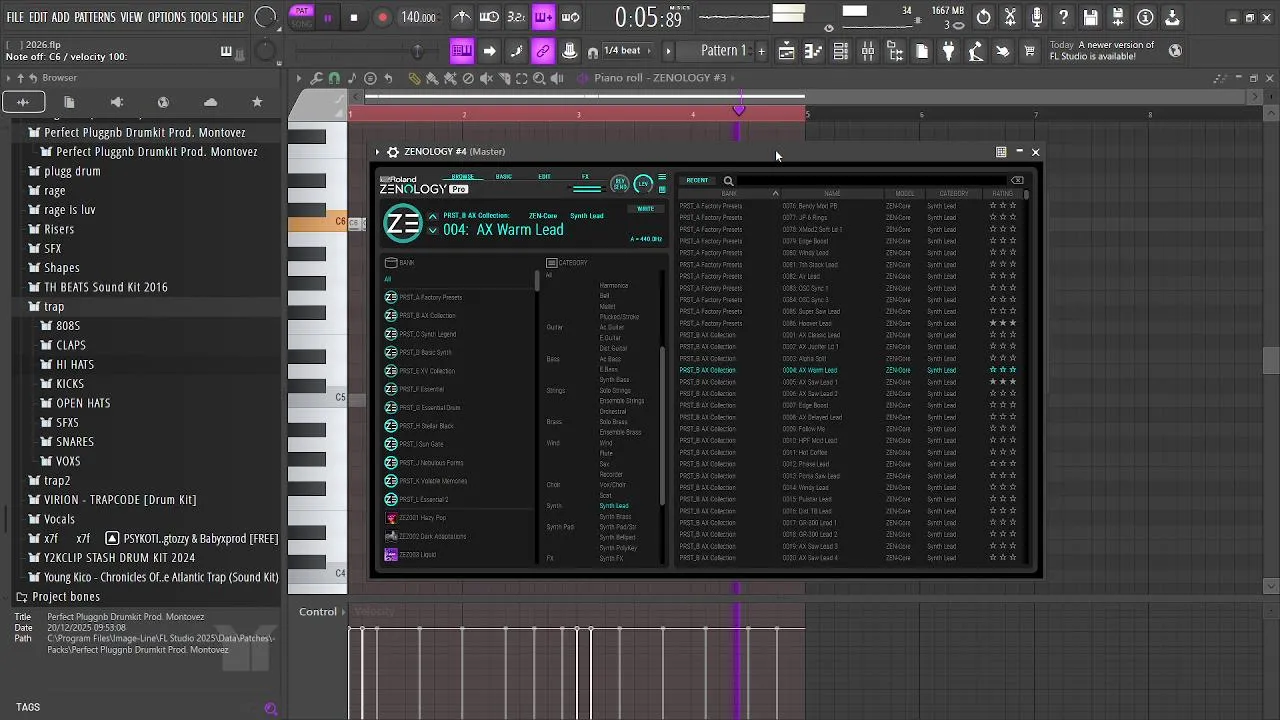The height and width of the screenshot is (720, 1280).
Task: Open the playlist view icon
Action: [787, 50]
